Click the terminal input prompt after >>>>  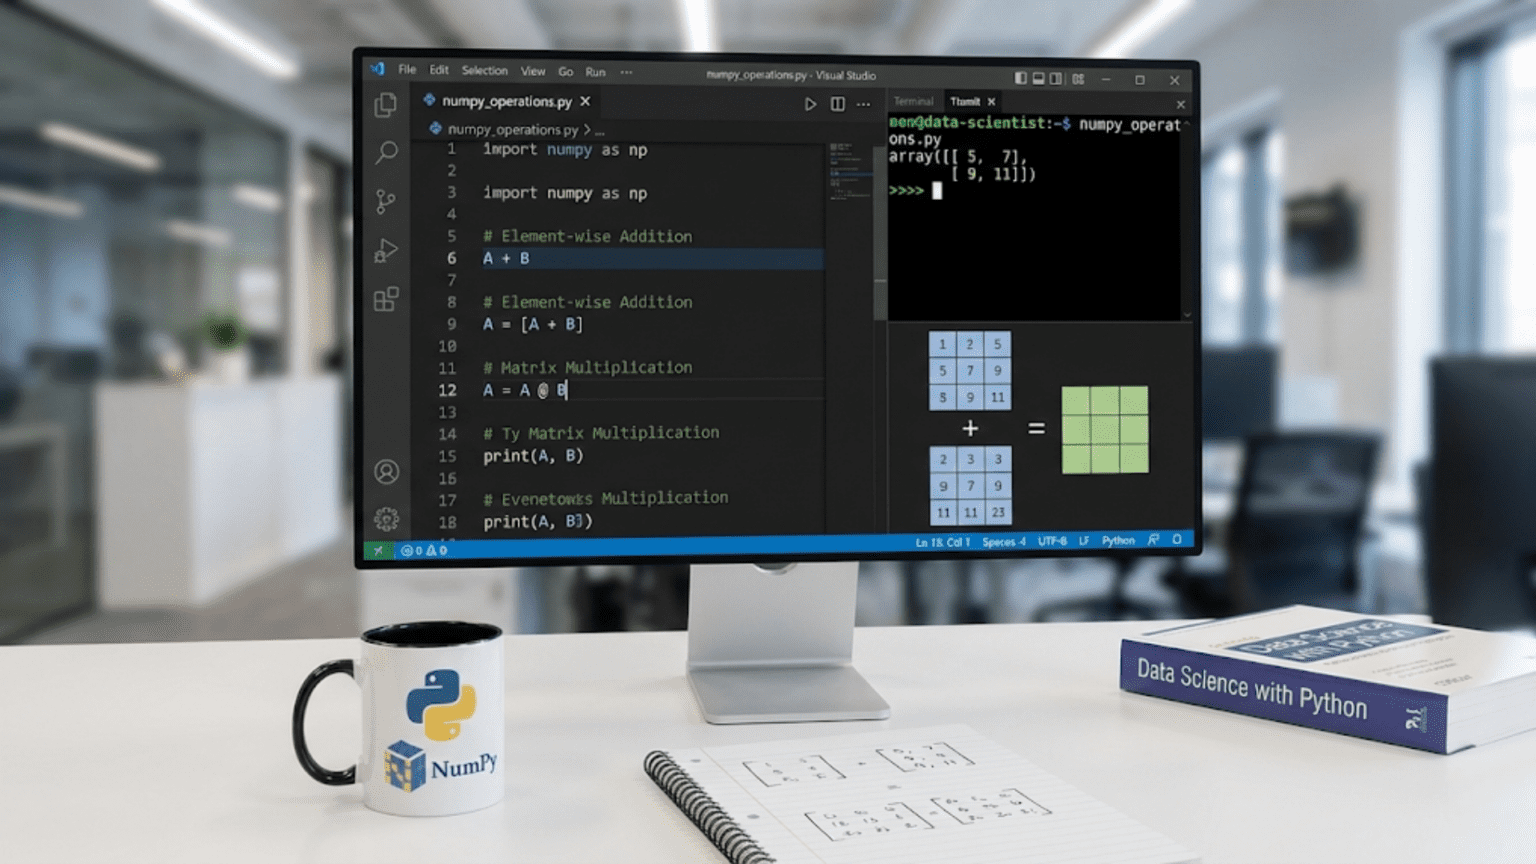coord(938,191)
